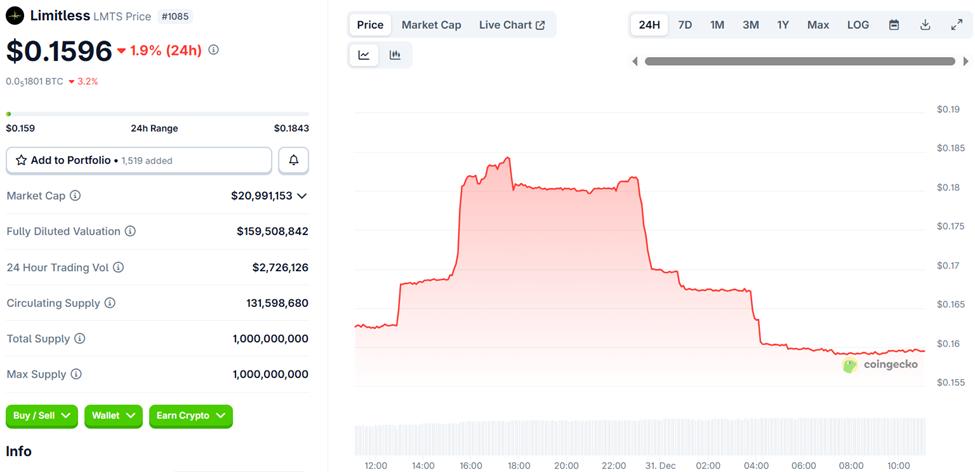Open the Buy / Sell dropdown
Viewport: 975px width, 472px height.
41,415
